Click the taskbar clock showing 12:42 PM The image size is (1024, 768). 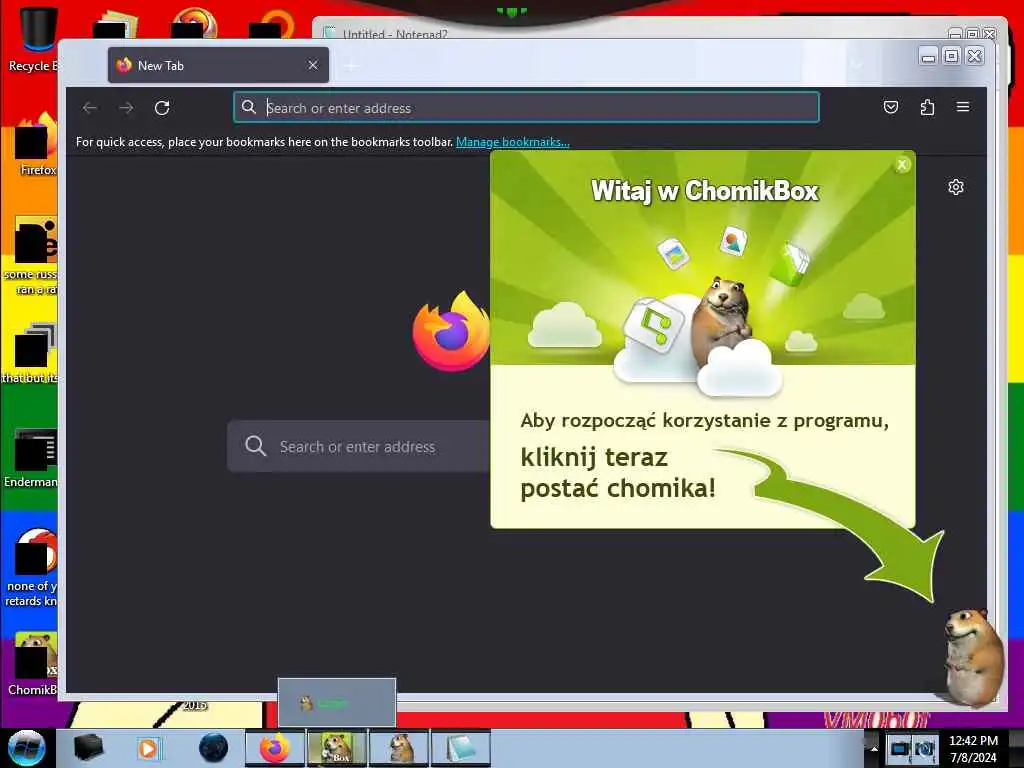coord(973,749)
